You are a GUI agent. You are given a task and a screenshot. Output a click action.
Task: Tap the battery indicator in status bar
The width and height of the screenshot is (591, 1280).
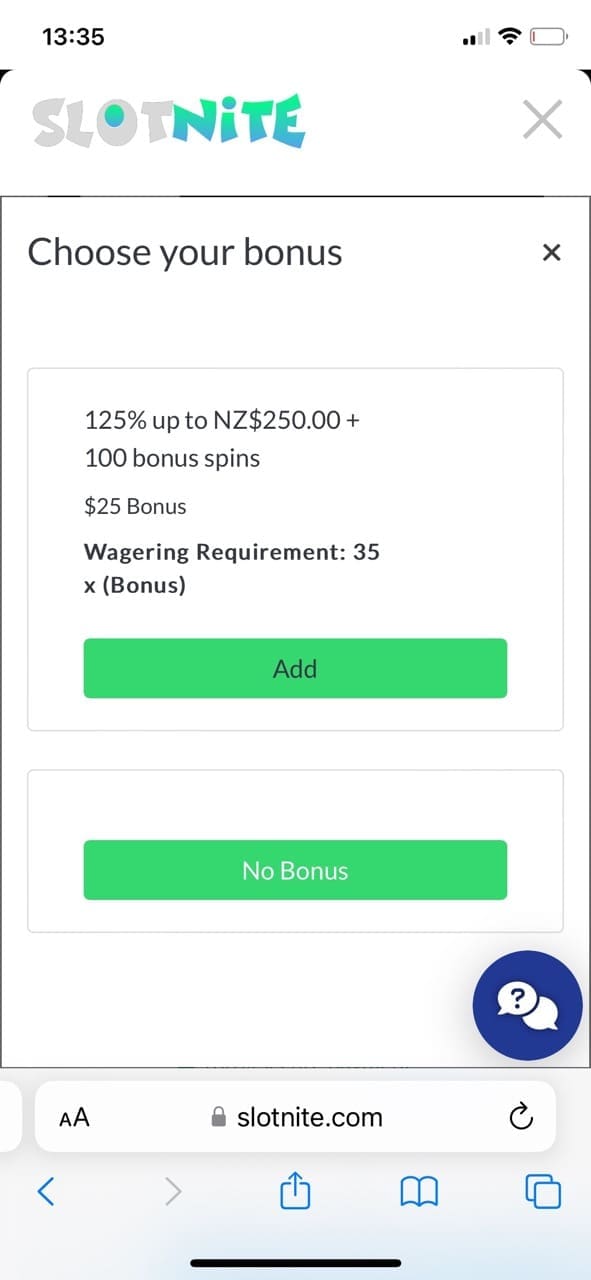pos(549,38)
